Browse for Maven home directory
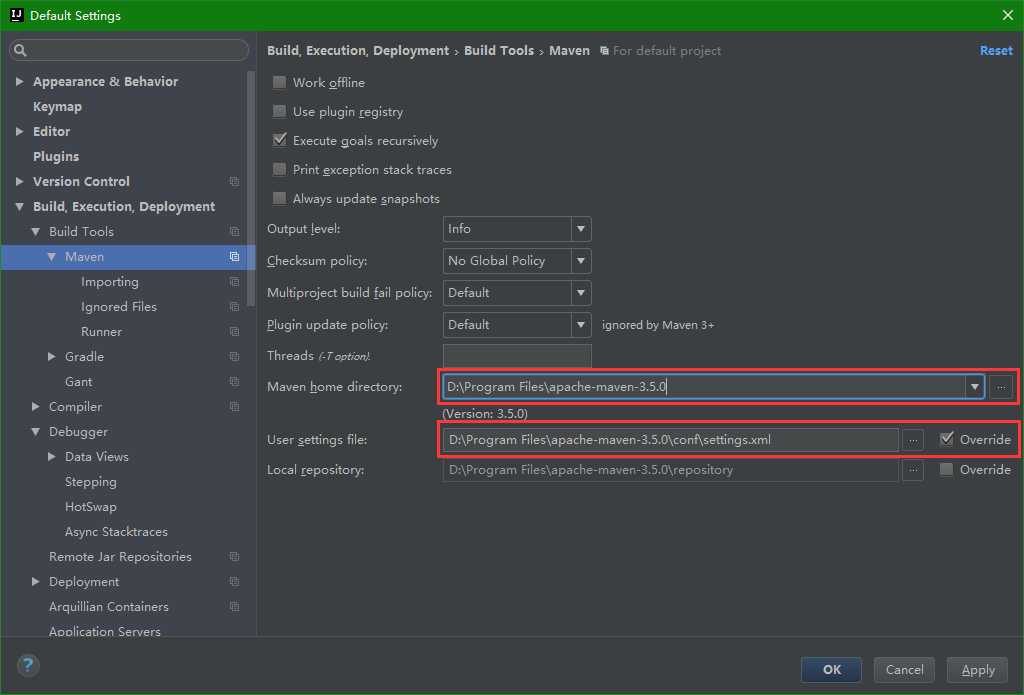The image size is (1024, 695). pyautogui.click(x=1000, y=387)
